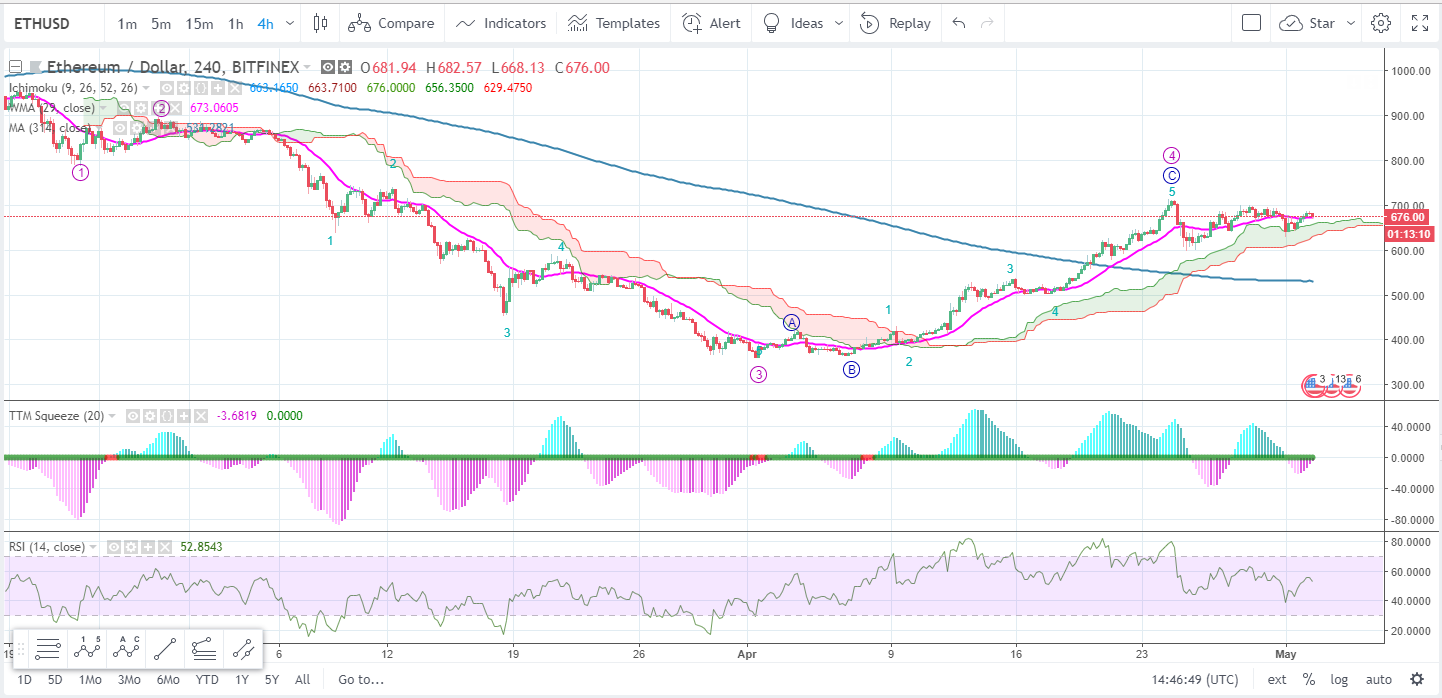Switch to 1m timeframe

pos(127,23)
